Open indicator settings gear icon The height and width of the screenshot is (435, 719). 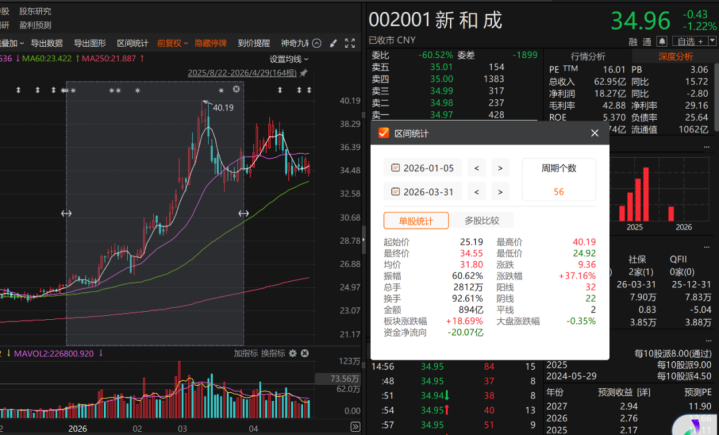293,353
